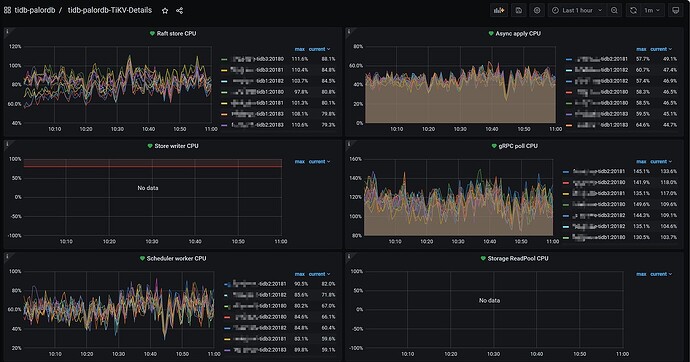Refresh the dashboard now

(x=633, y=10)
